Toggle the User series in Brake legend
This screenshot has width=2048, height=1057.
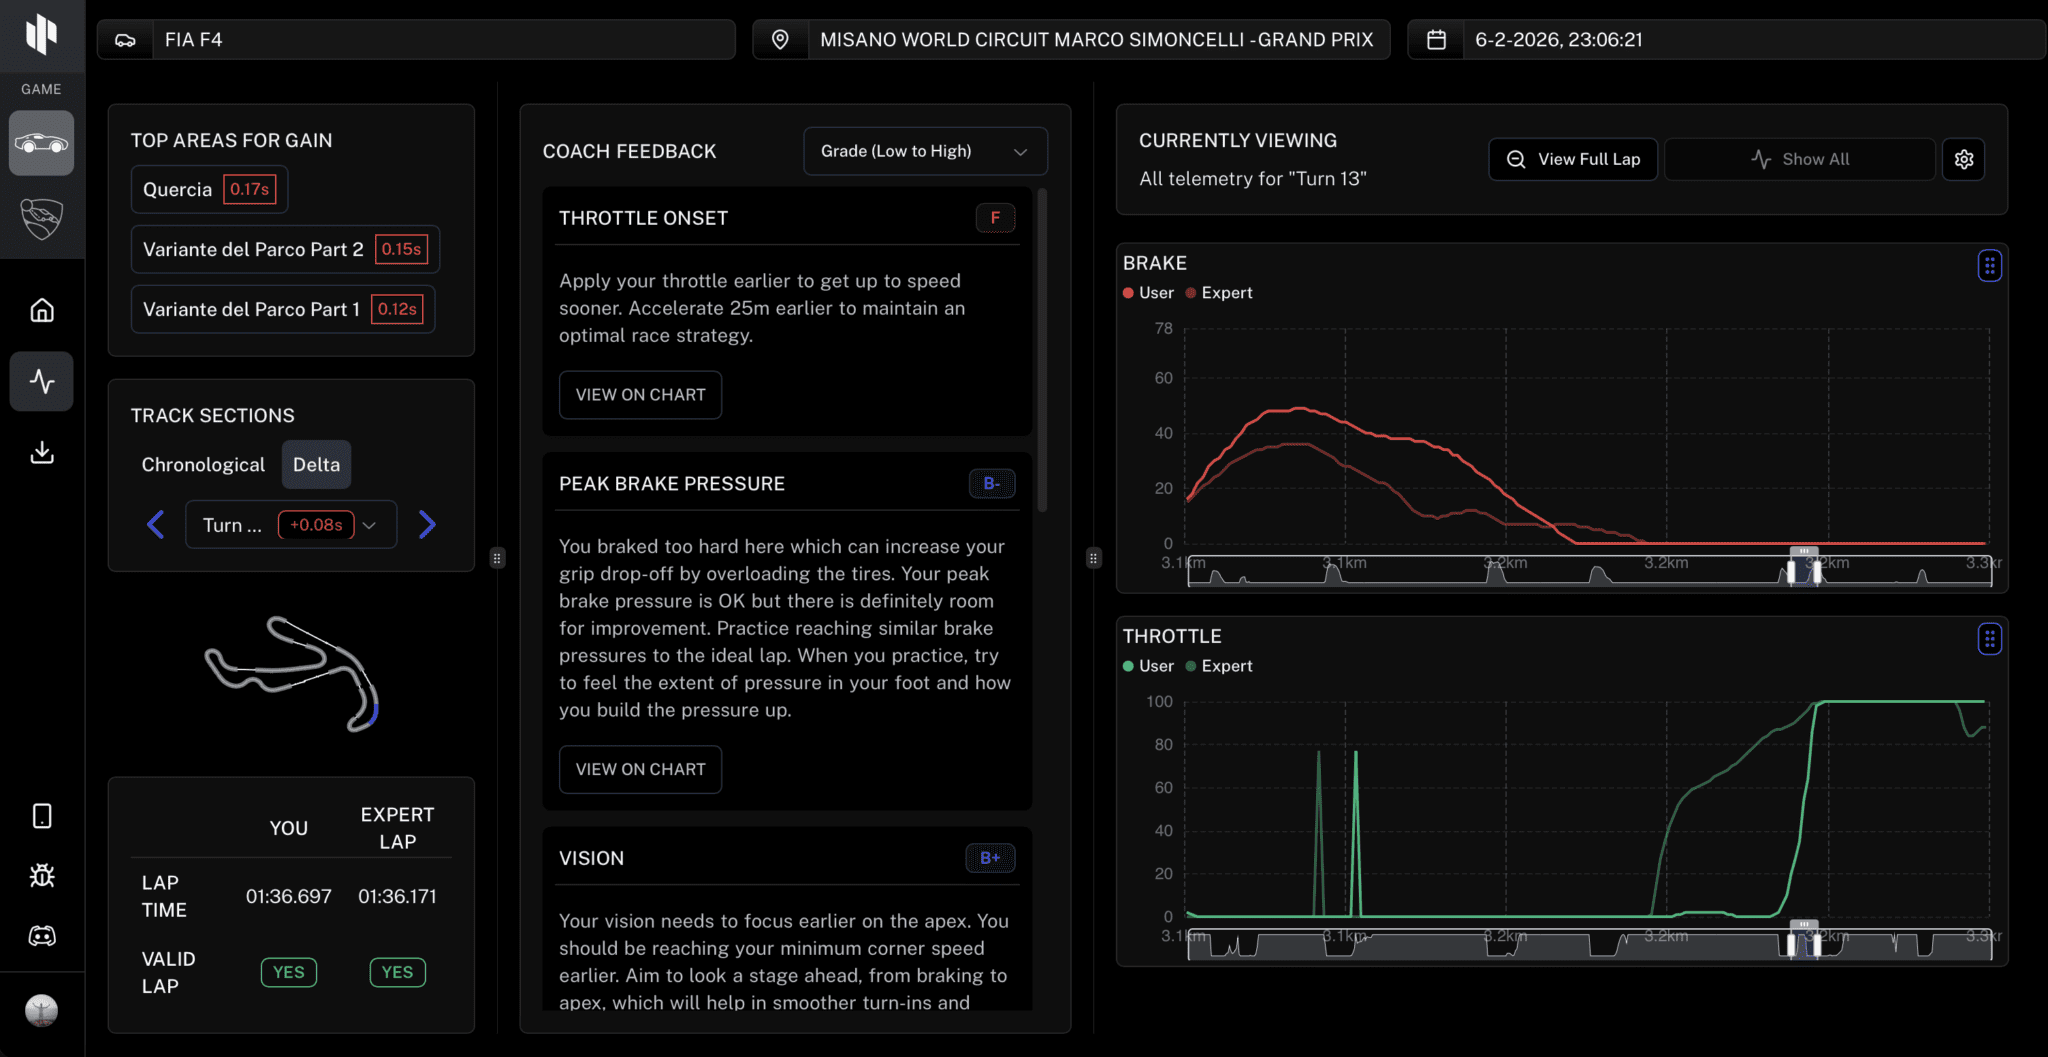click(1148, 293)
